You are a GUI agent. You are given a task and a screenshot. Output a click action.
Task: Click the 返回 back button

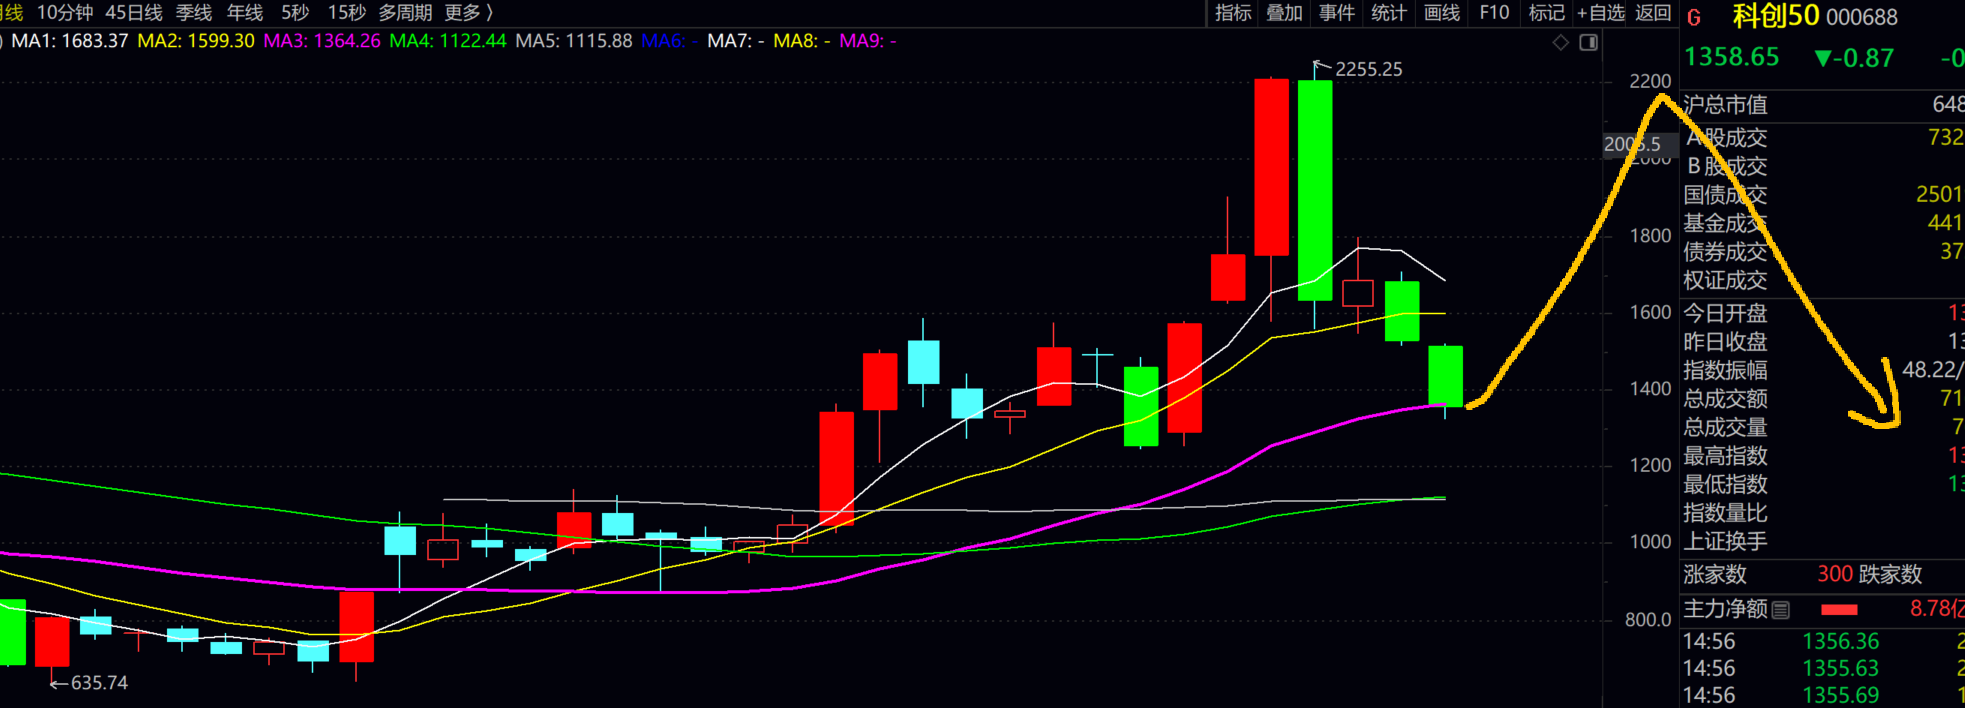[1653, 13]
